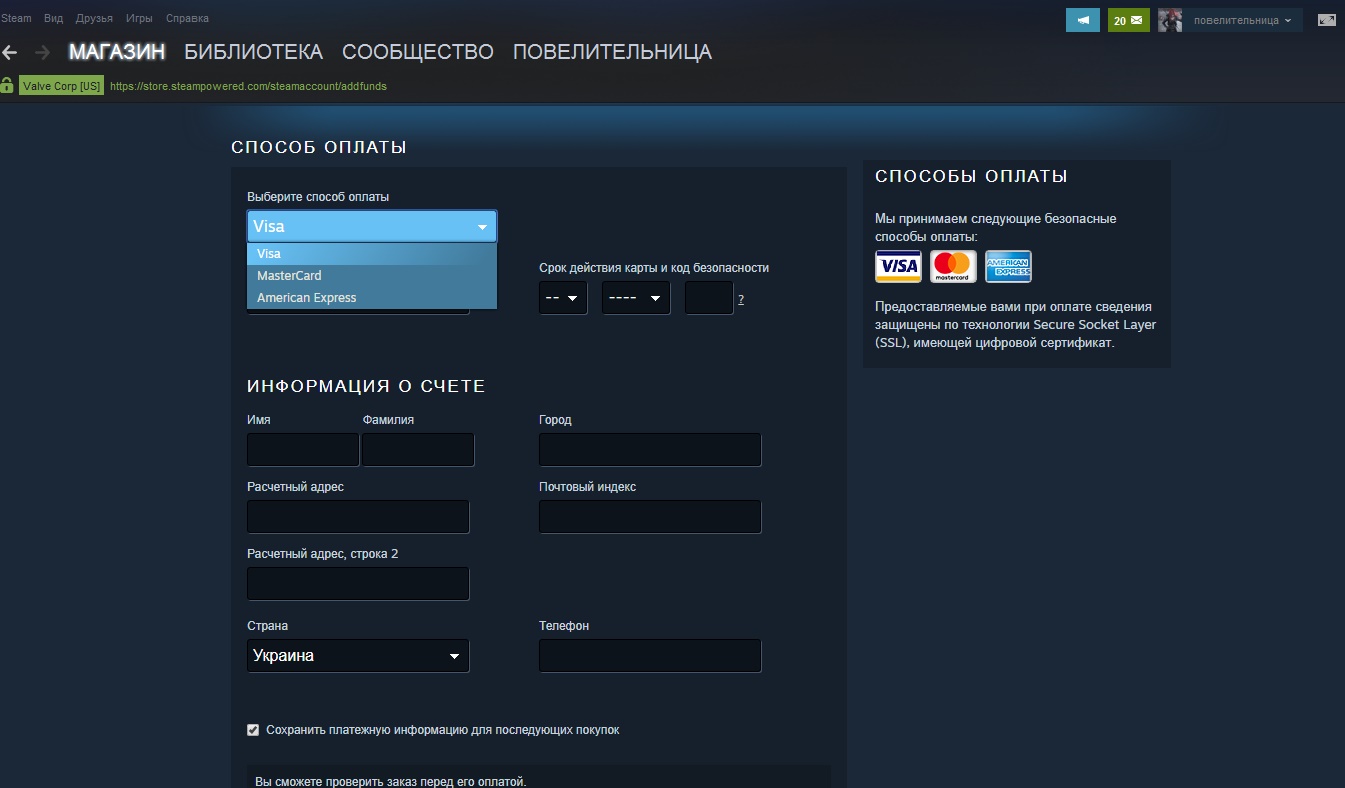Screen dimensions: 1345x788
Task: Click the Valve Corp [US] certificate badge
Action: coord(61,86)
